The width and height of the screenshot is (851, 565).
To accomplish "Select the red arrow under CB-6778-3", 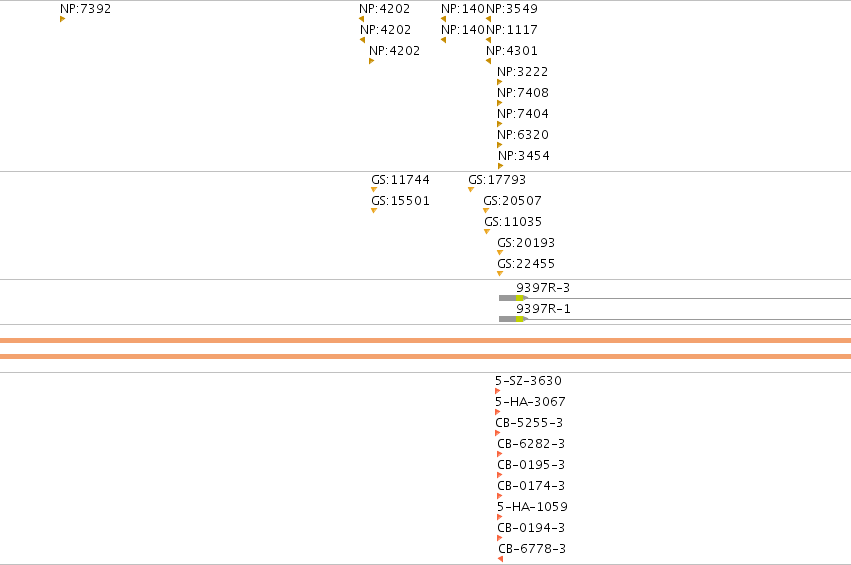I will [500, 559].
